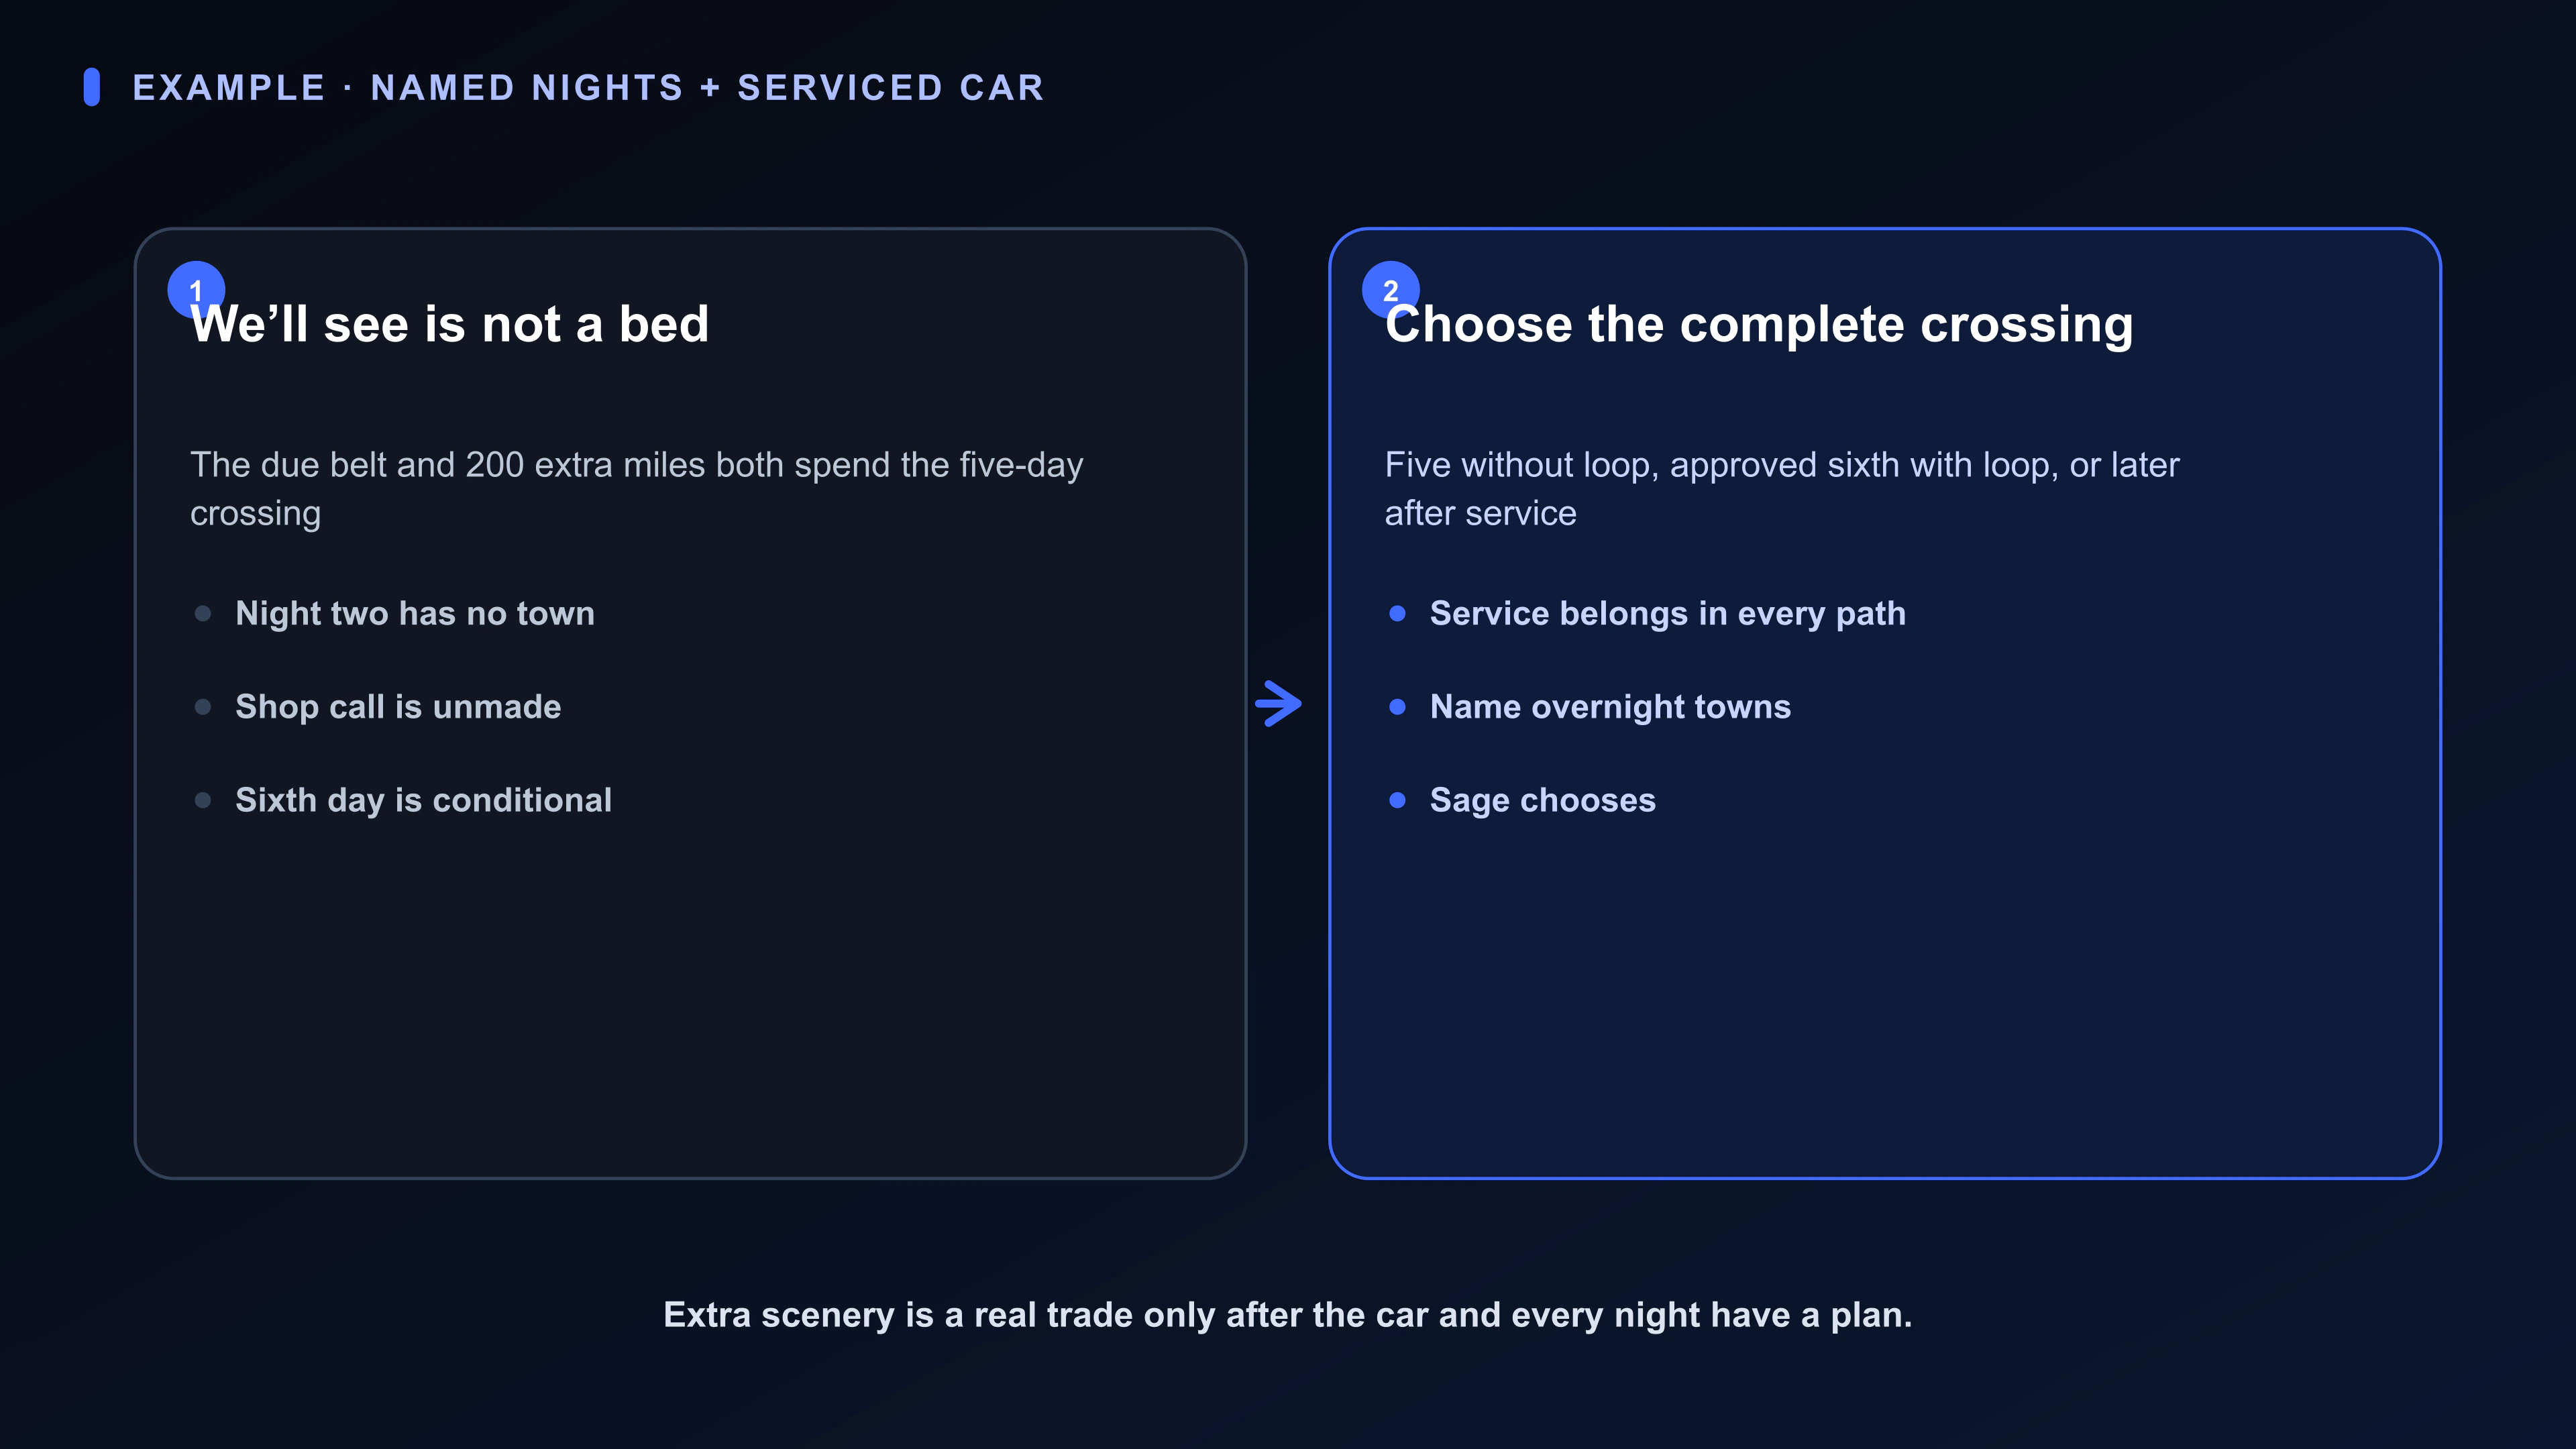
Task: Click the Example Named Nights header text
Action: (x=588, y=88)
